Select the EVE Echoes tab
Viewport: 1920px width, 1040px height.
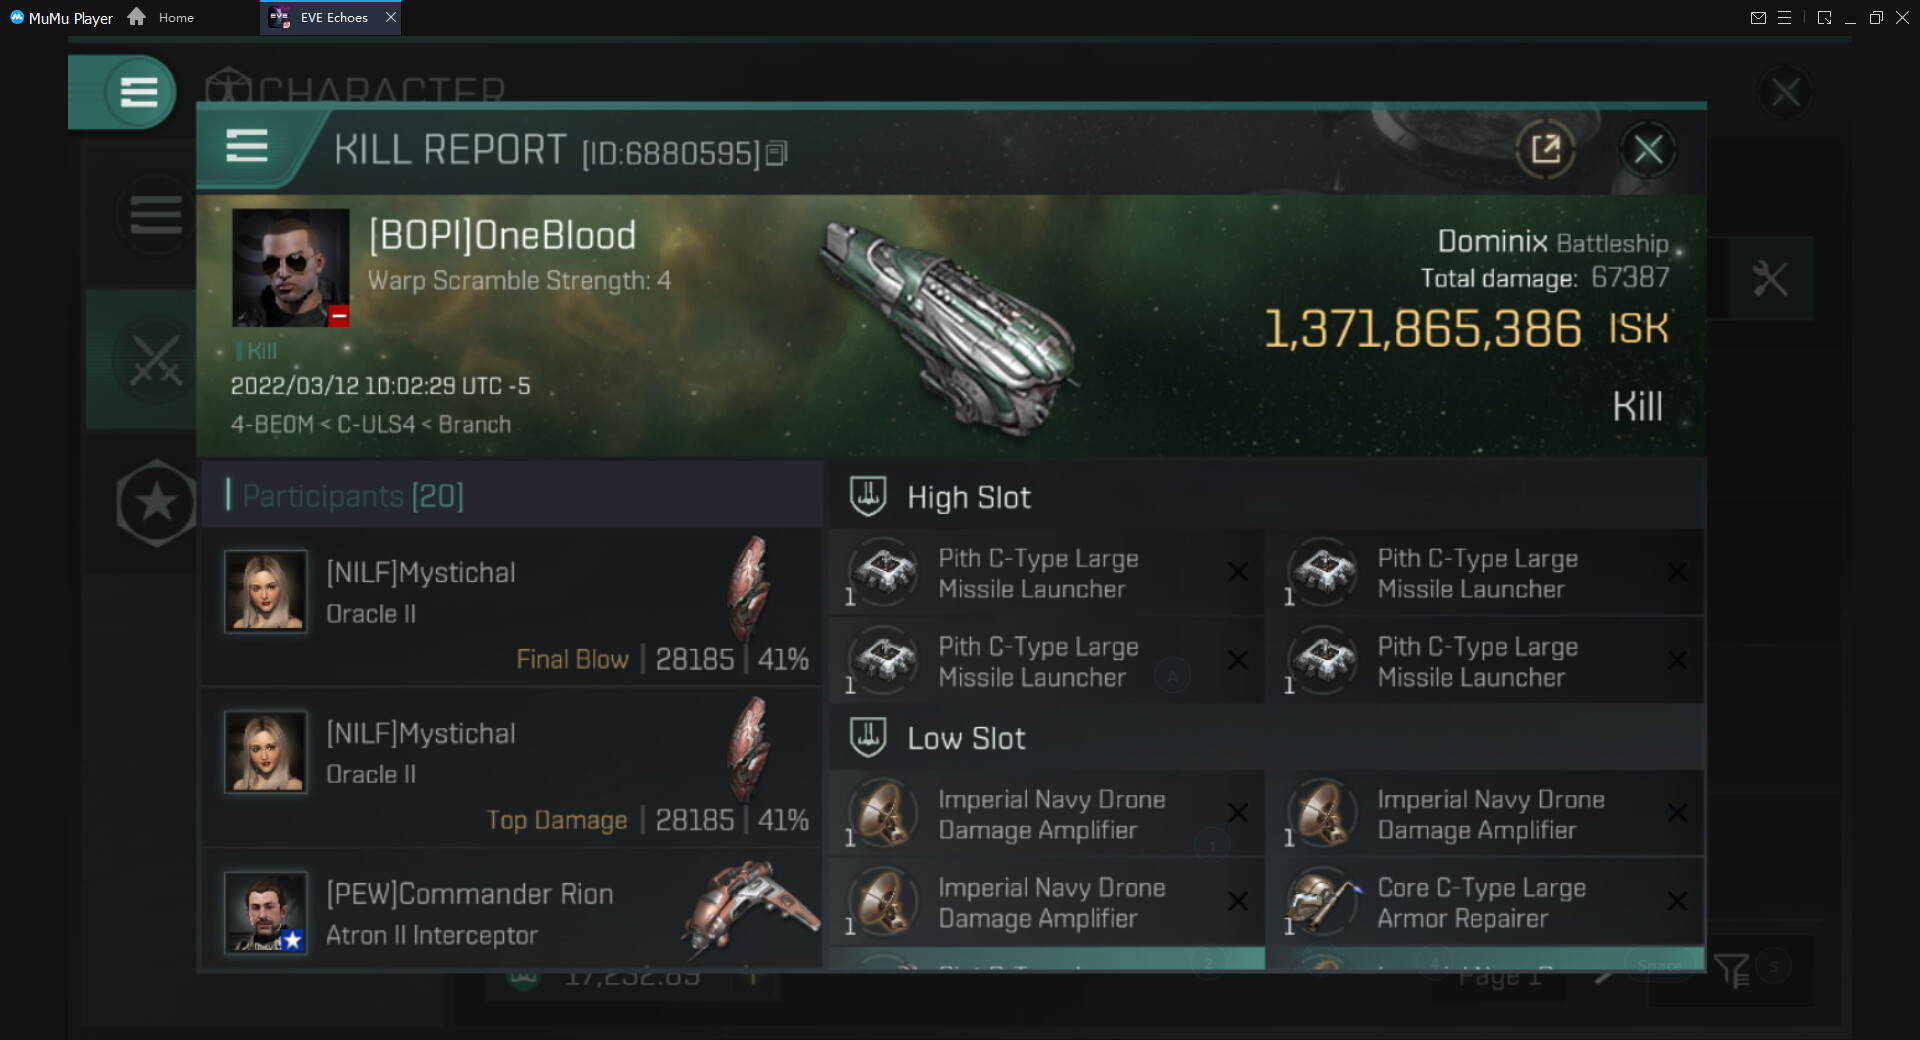point(331,17)
